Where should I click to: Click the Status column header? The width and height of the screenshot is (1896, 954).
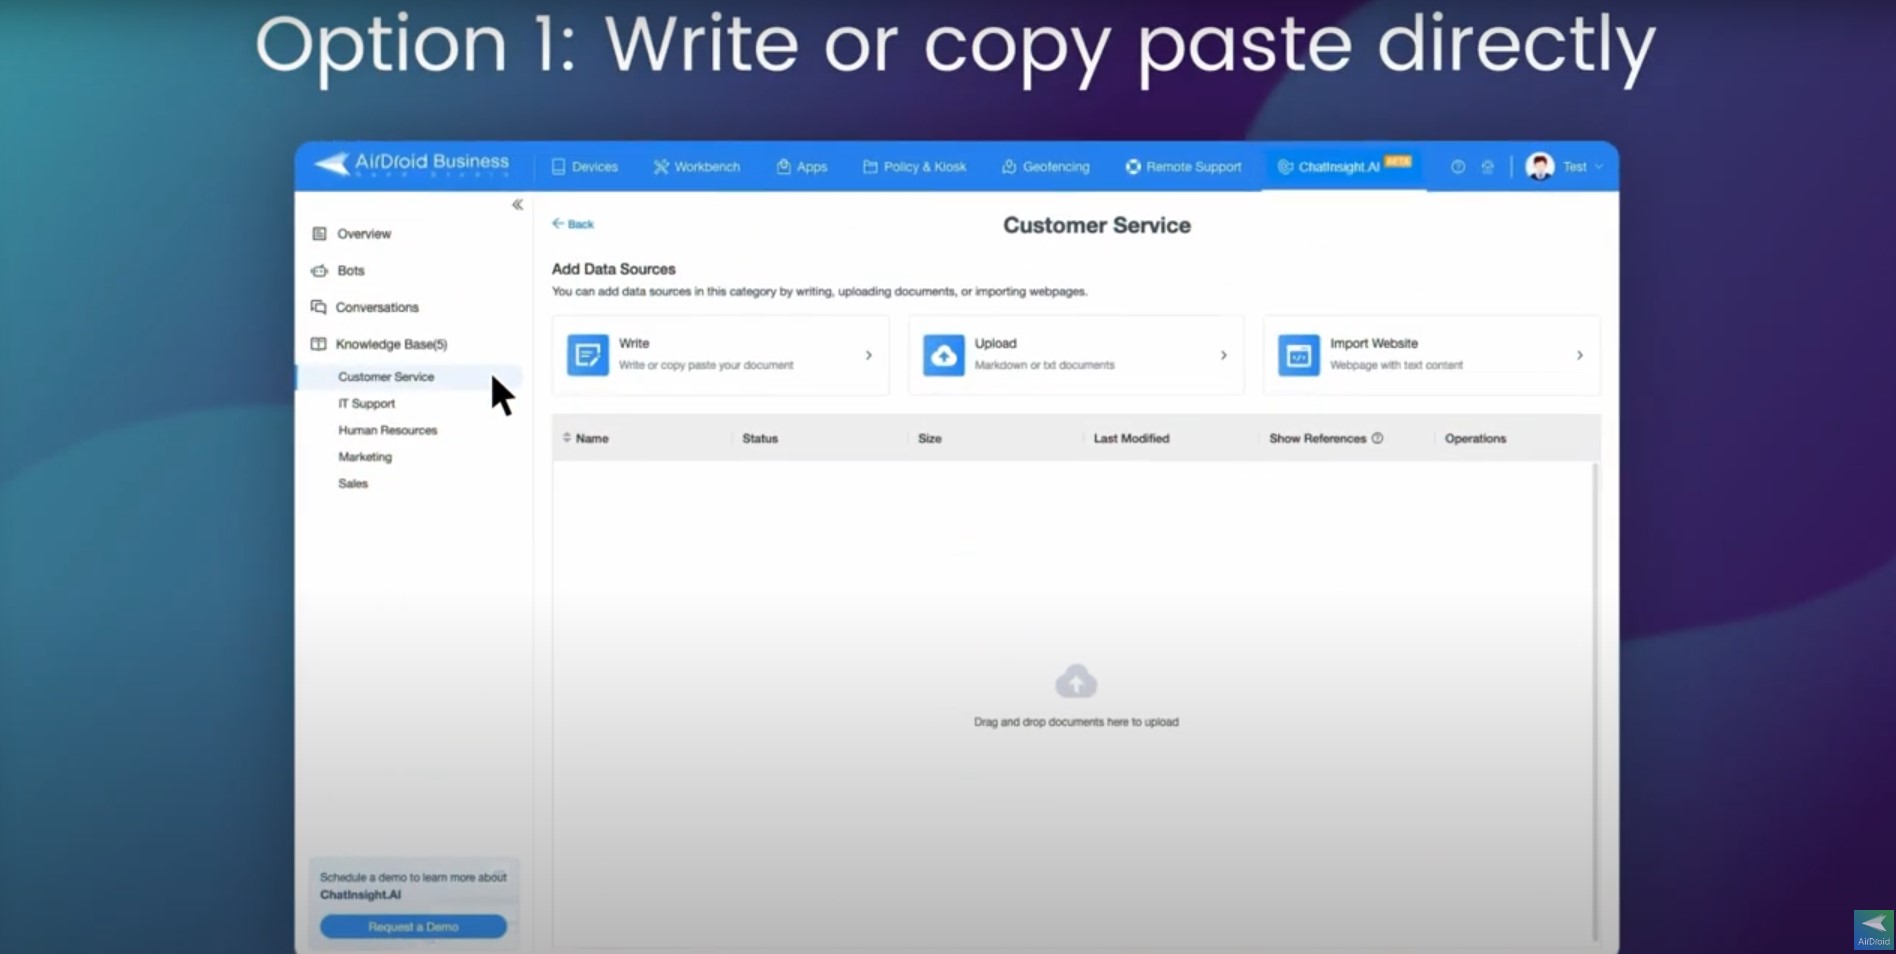[760, 438]
